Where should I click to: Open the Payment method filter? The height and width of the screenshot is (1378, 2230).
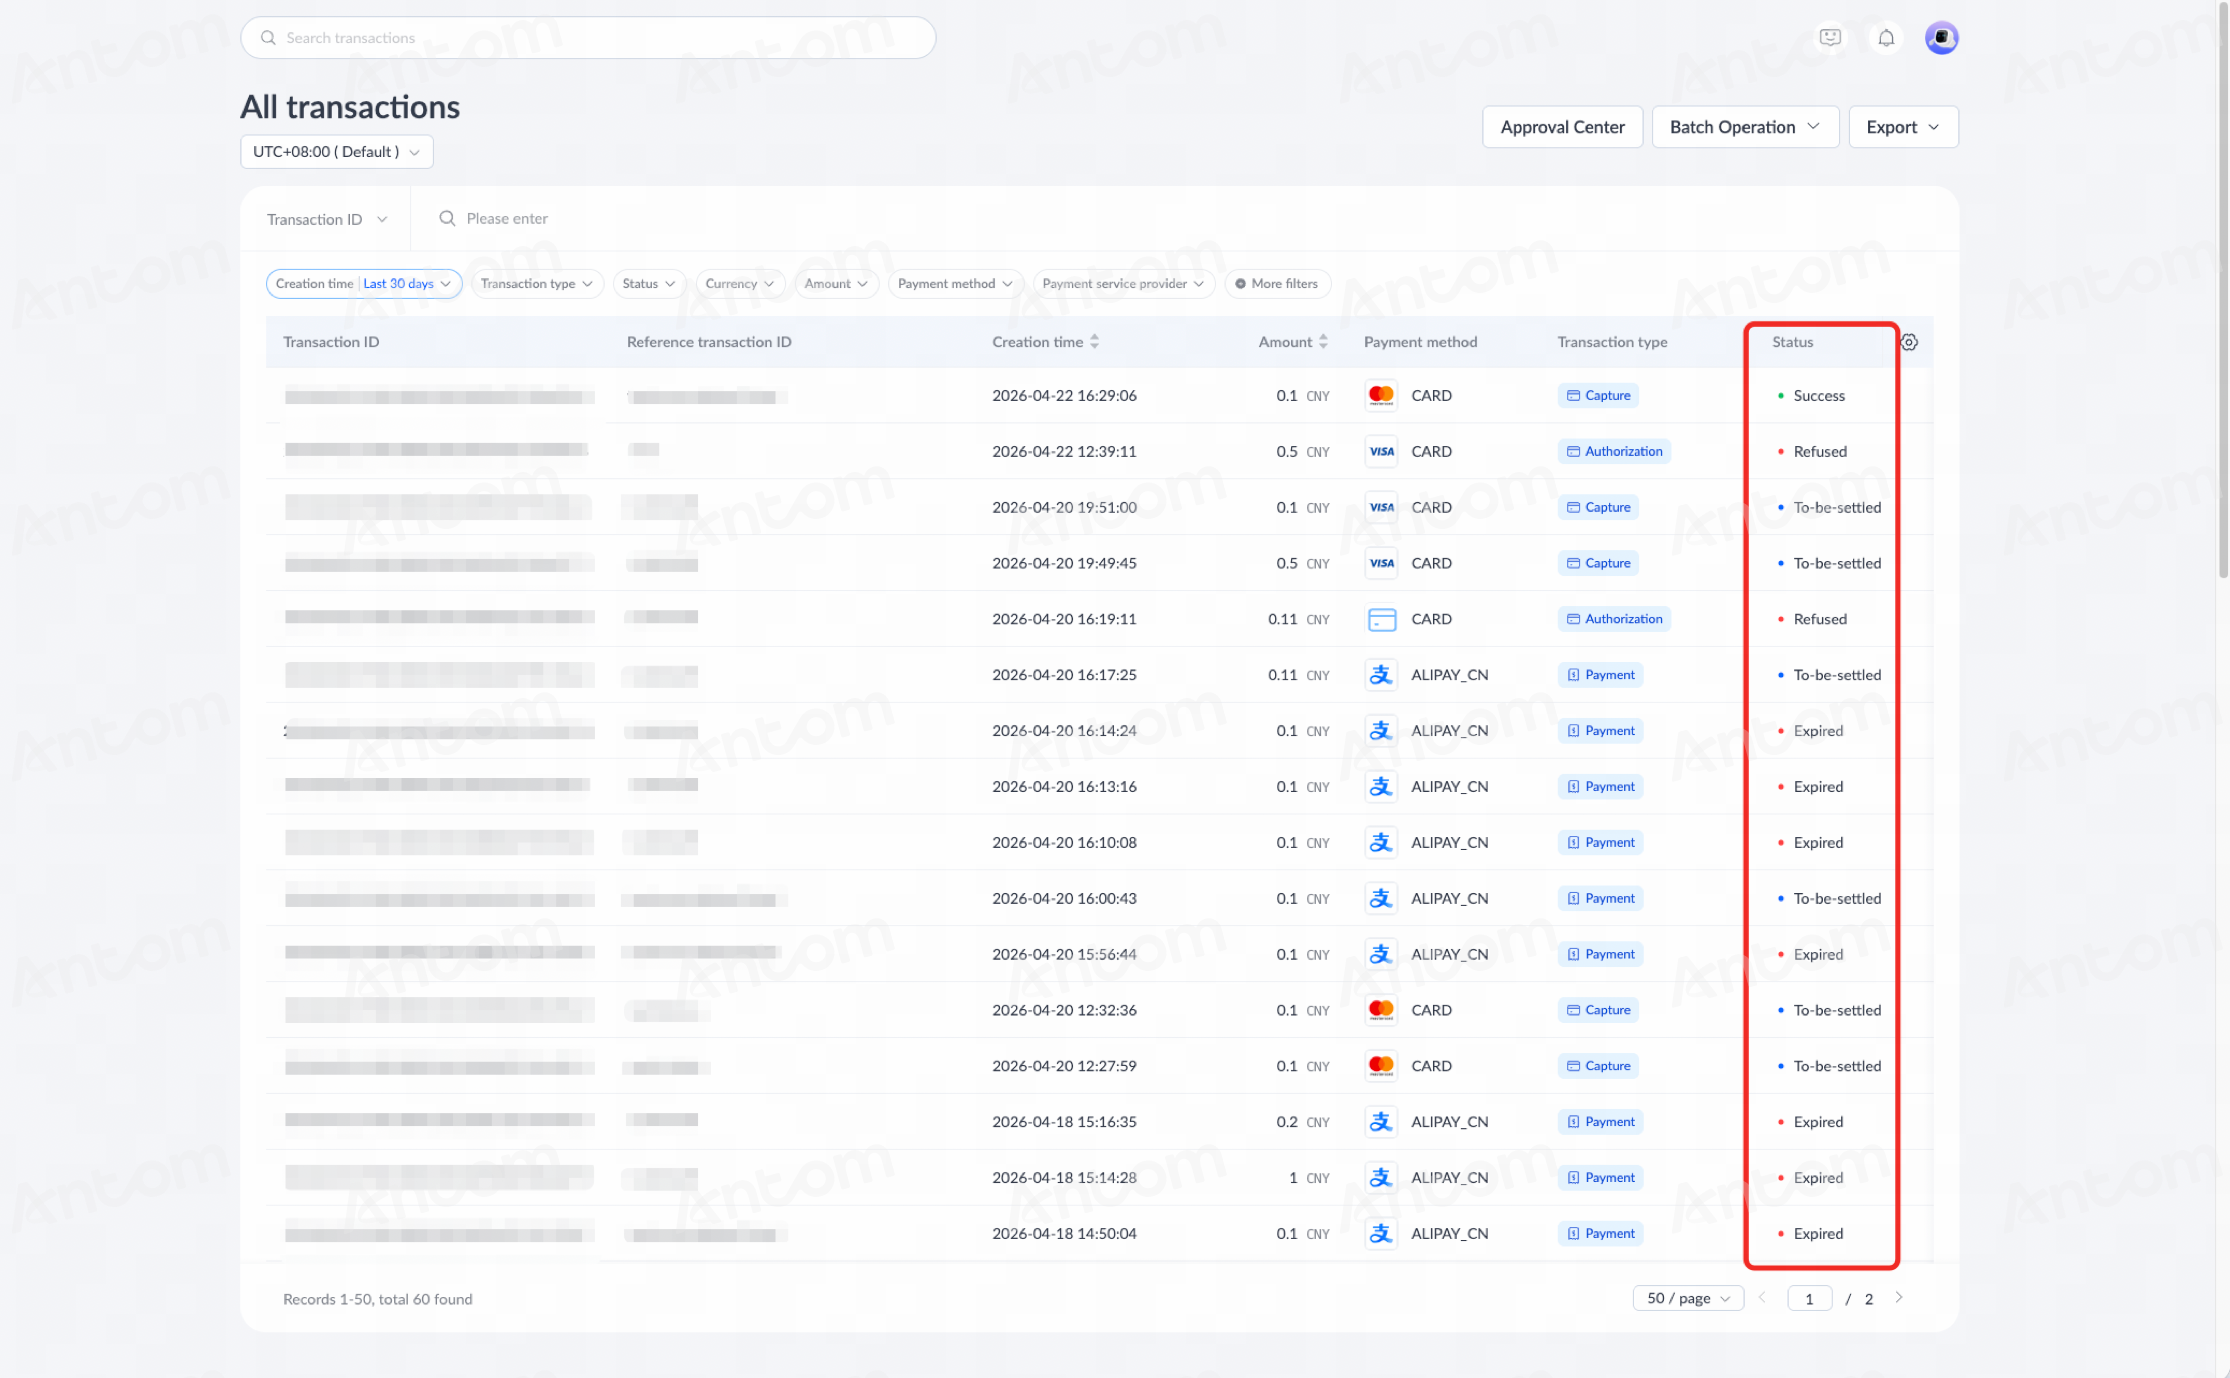click(x=955, y=284)
